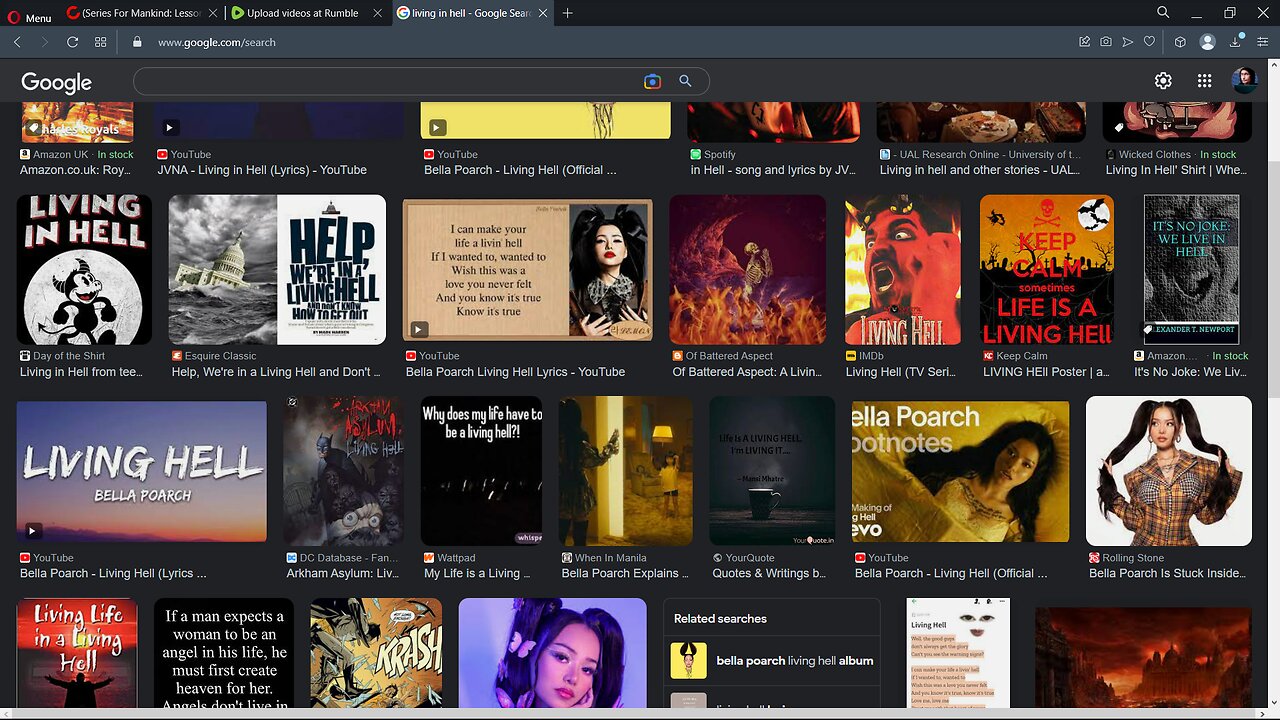Submit search with the blue magnifier icon
This screenshot has width=1280, height=720.
[685, 81]
